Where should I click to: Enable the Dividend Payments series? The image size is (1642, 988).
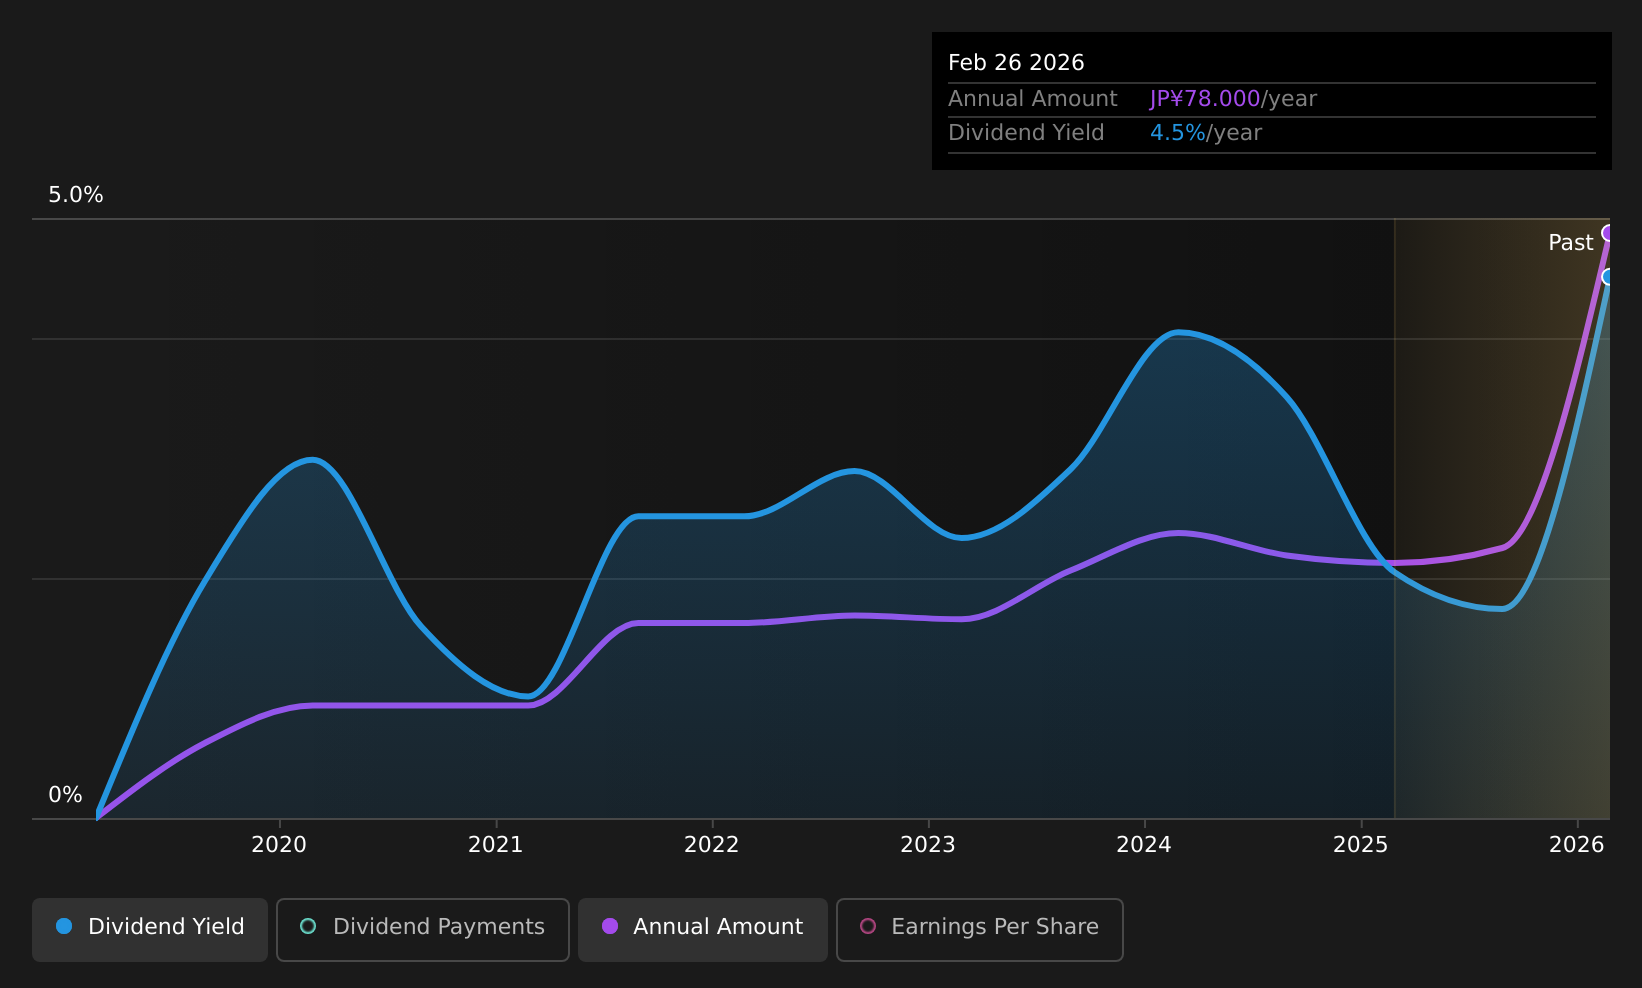point(423,929)
